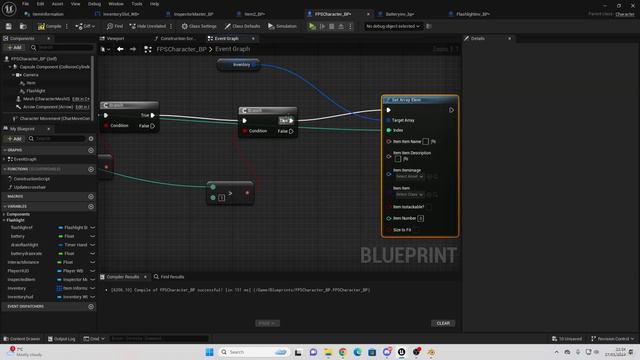Expand the Components variable category
The image size is (640, 360).
(x=4, y=214)
